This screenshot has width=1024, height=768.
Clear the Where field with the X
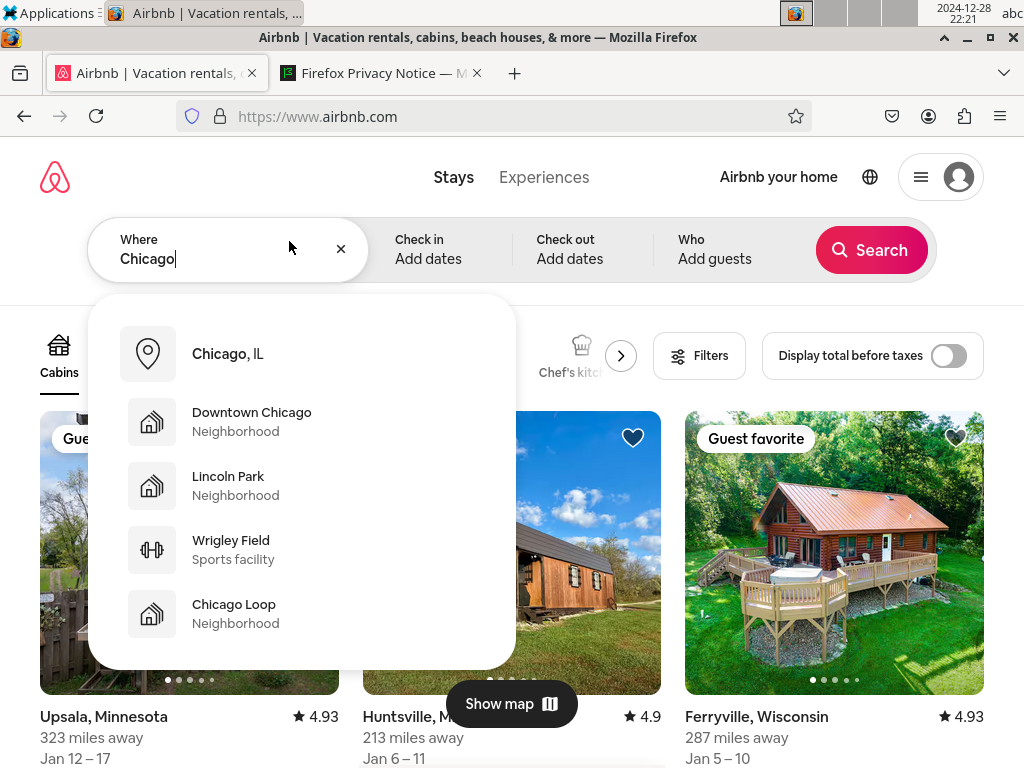341,249
